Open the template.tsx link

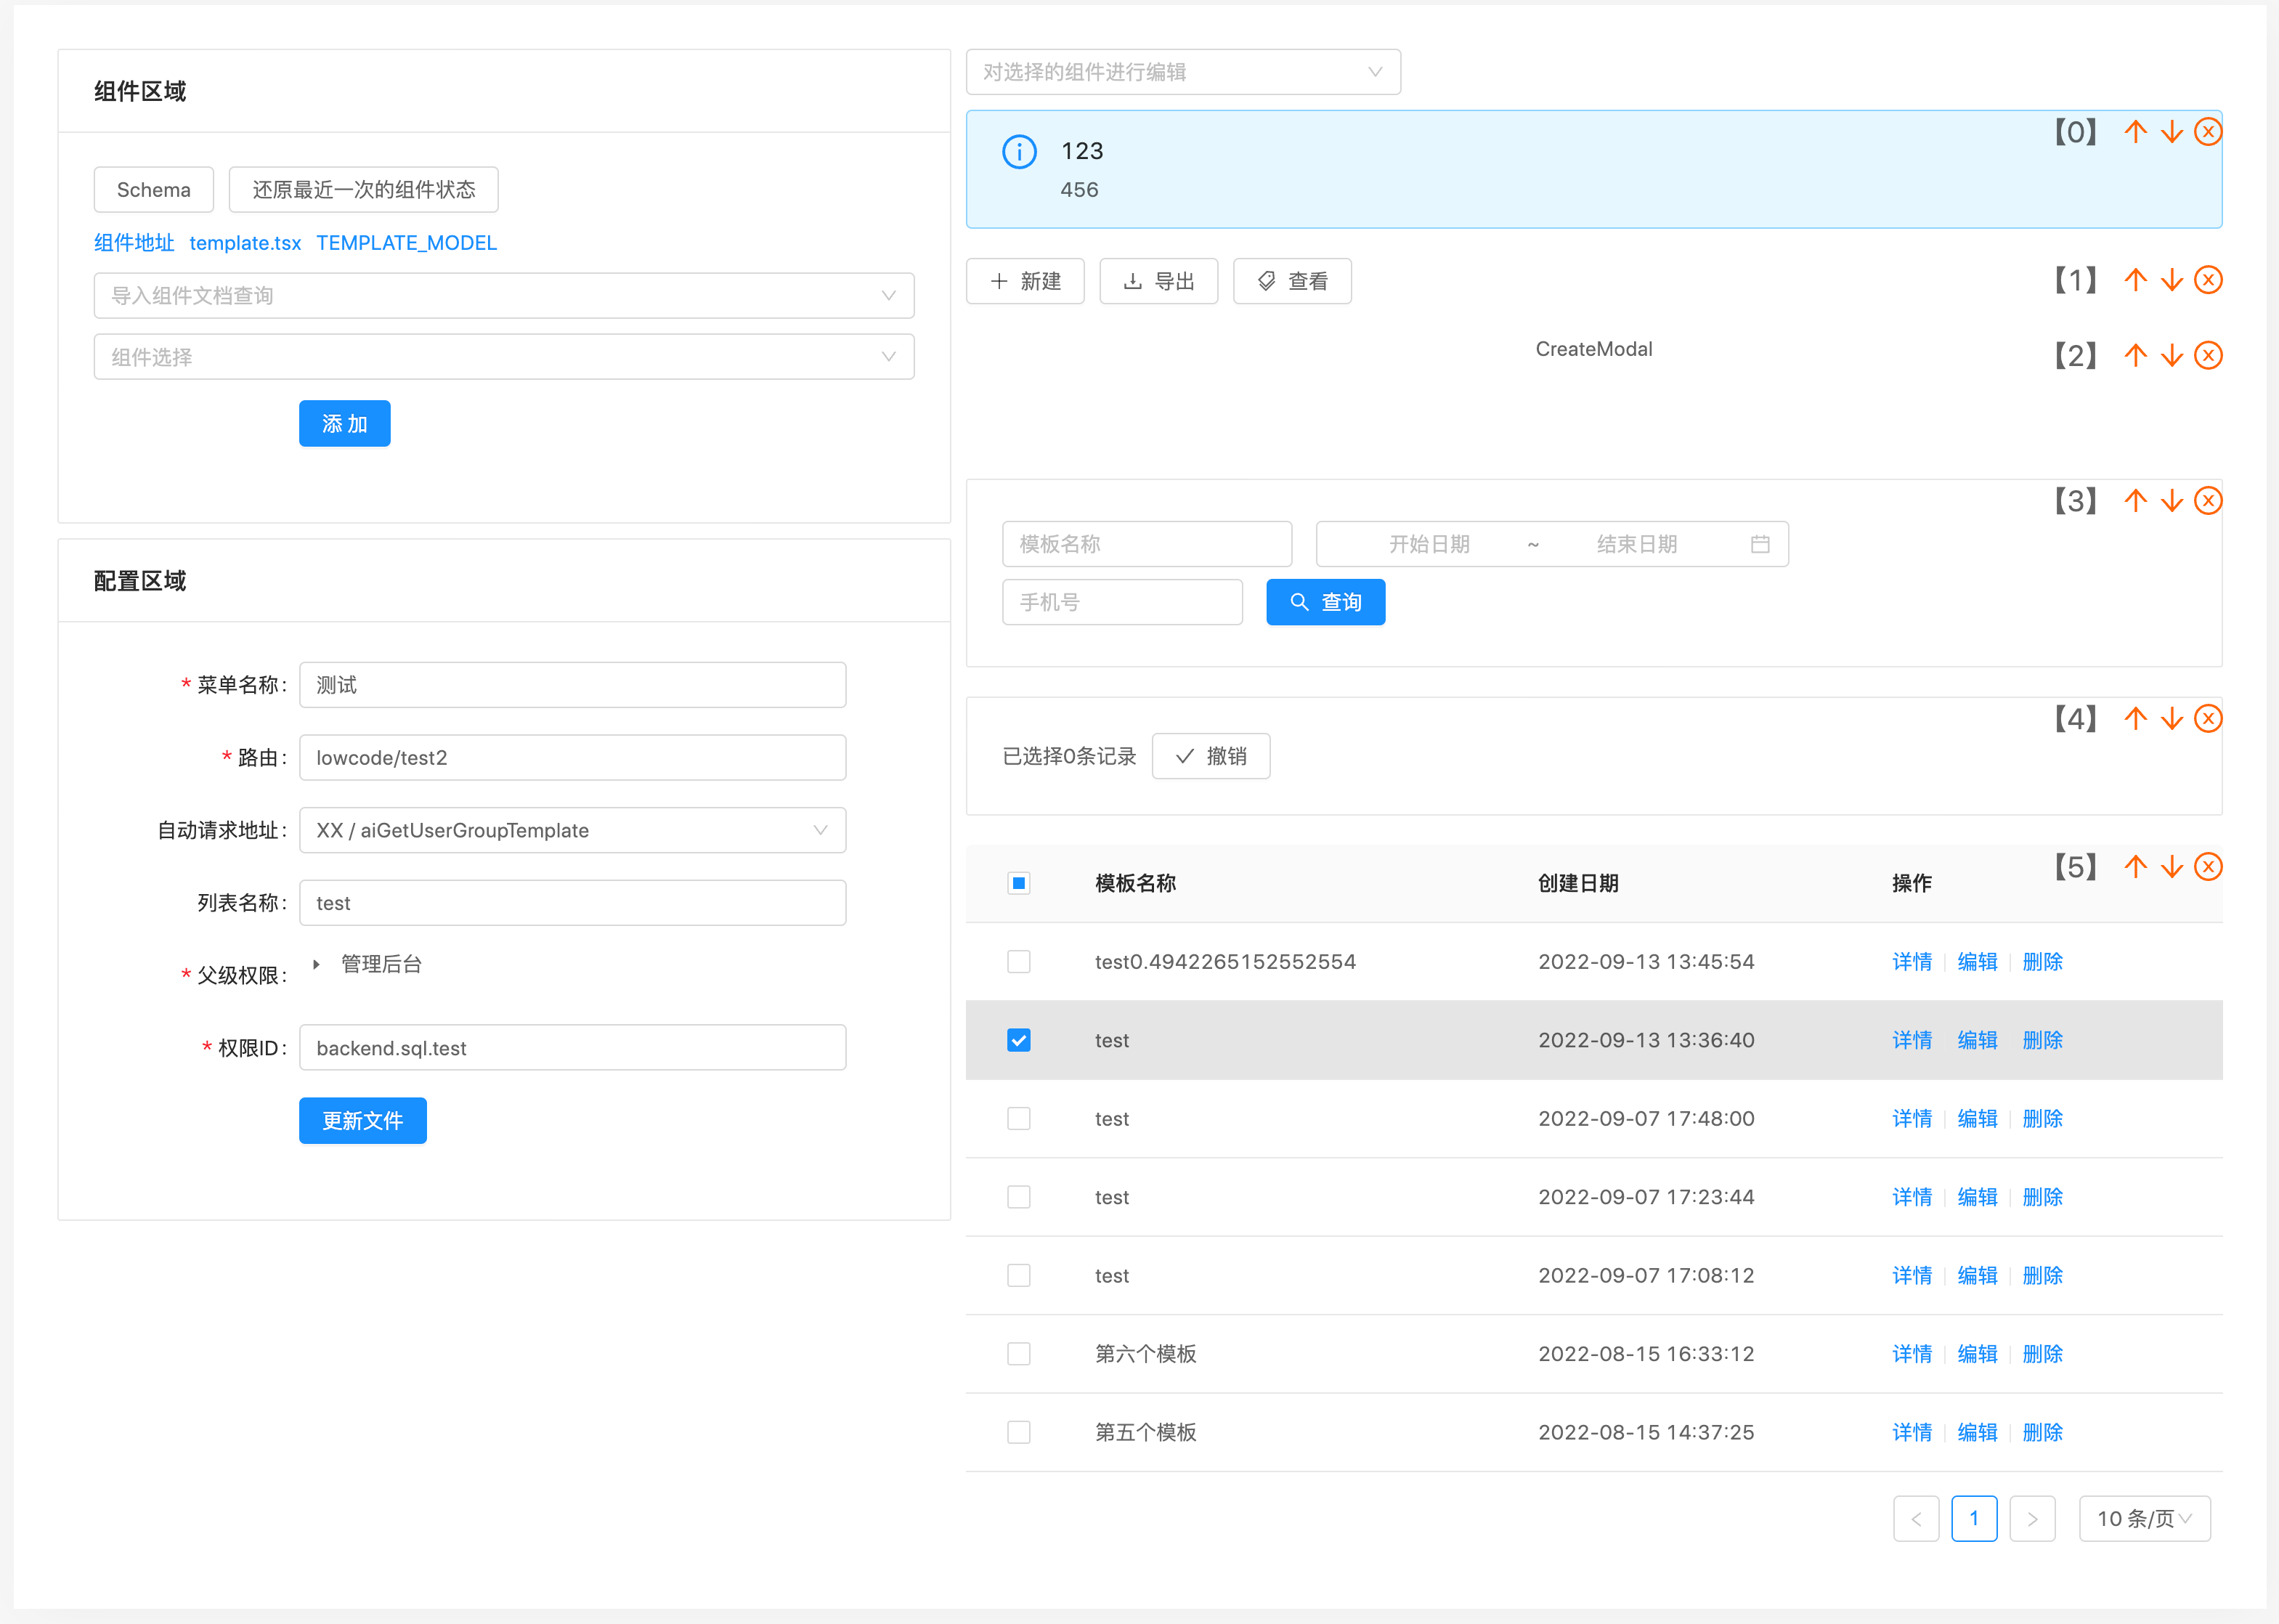[245, 243]
